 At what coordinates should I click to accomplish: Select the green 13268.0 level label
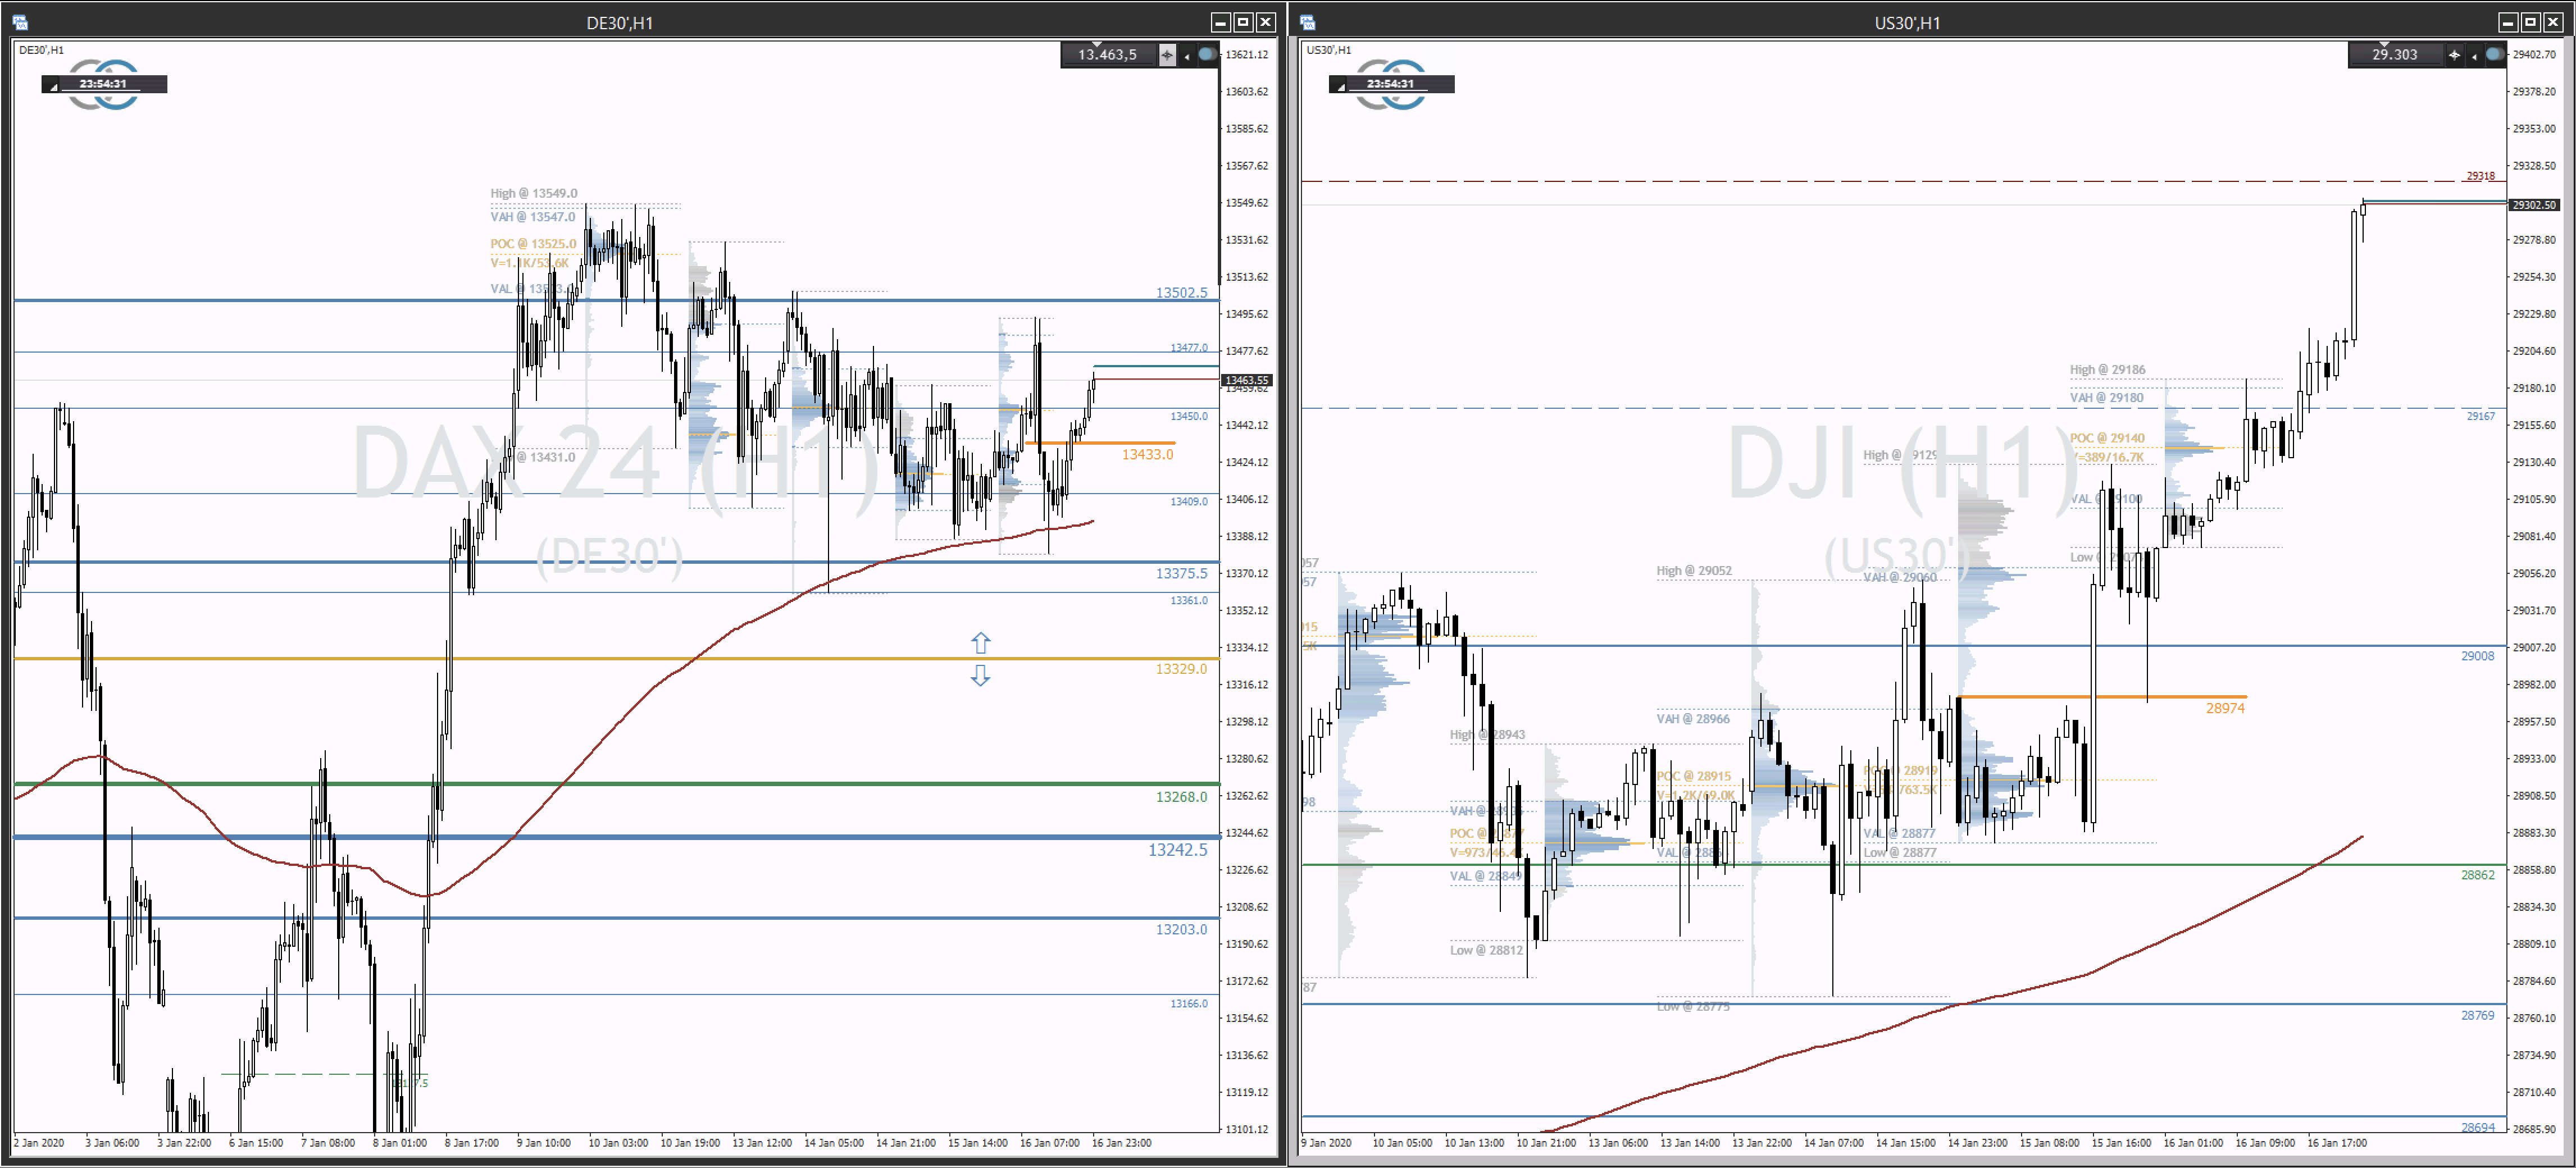point(1181,796)
